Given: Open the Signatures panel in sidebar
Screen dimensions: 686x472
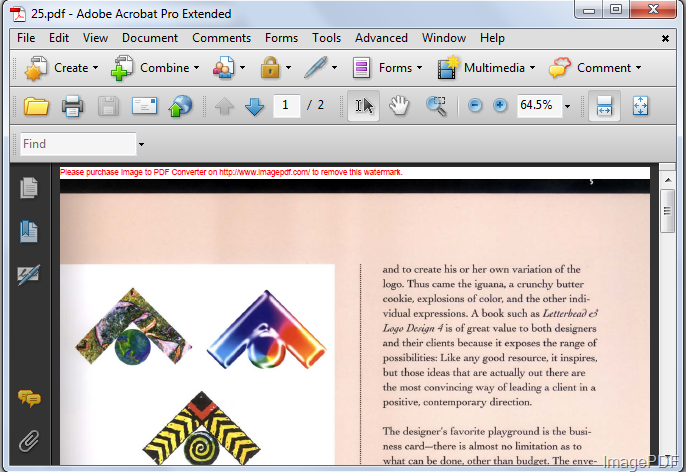Looking at the screenshot, I should [x=29, y=275].
